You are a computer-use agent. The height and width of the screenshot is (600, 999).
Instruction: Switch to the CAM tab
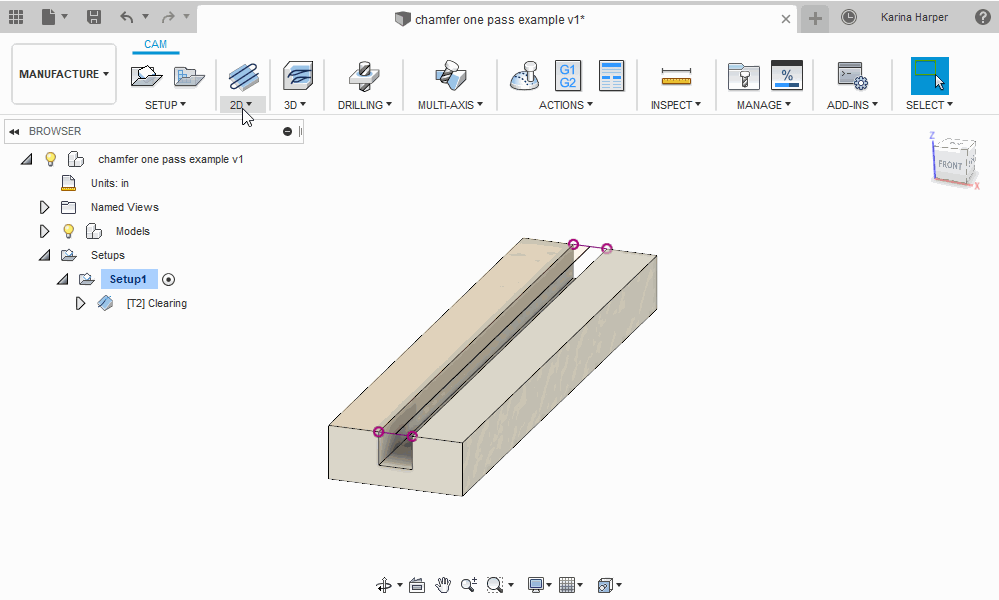(x=155, y=44)
